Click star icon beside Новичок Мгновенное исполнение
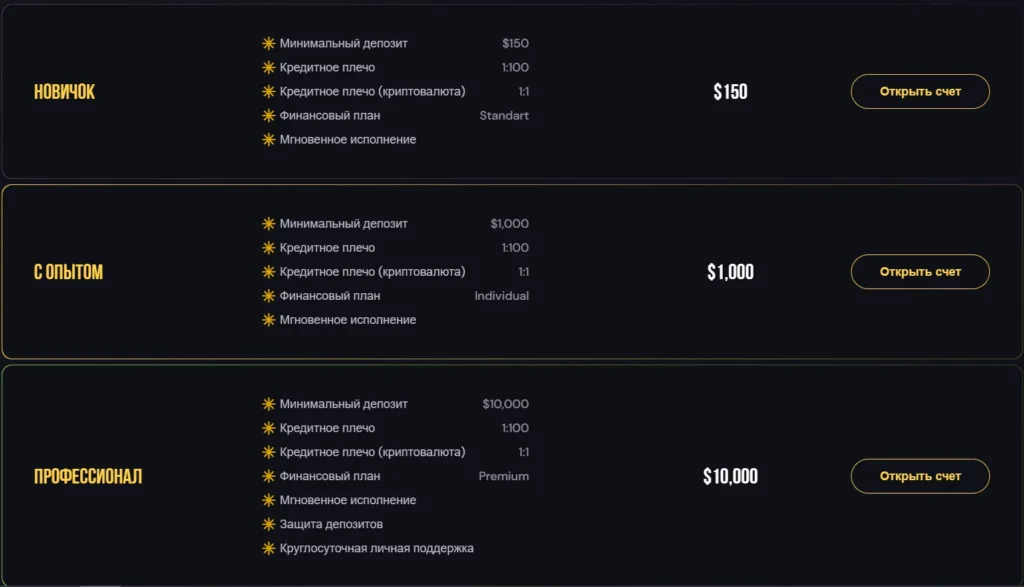Image resolution: width=1024 pixels, height=587 pixels. click(x=268, y=140)
